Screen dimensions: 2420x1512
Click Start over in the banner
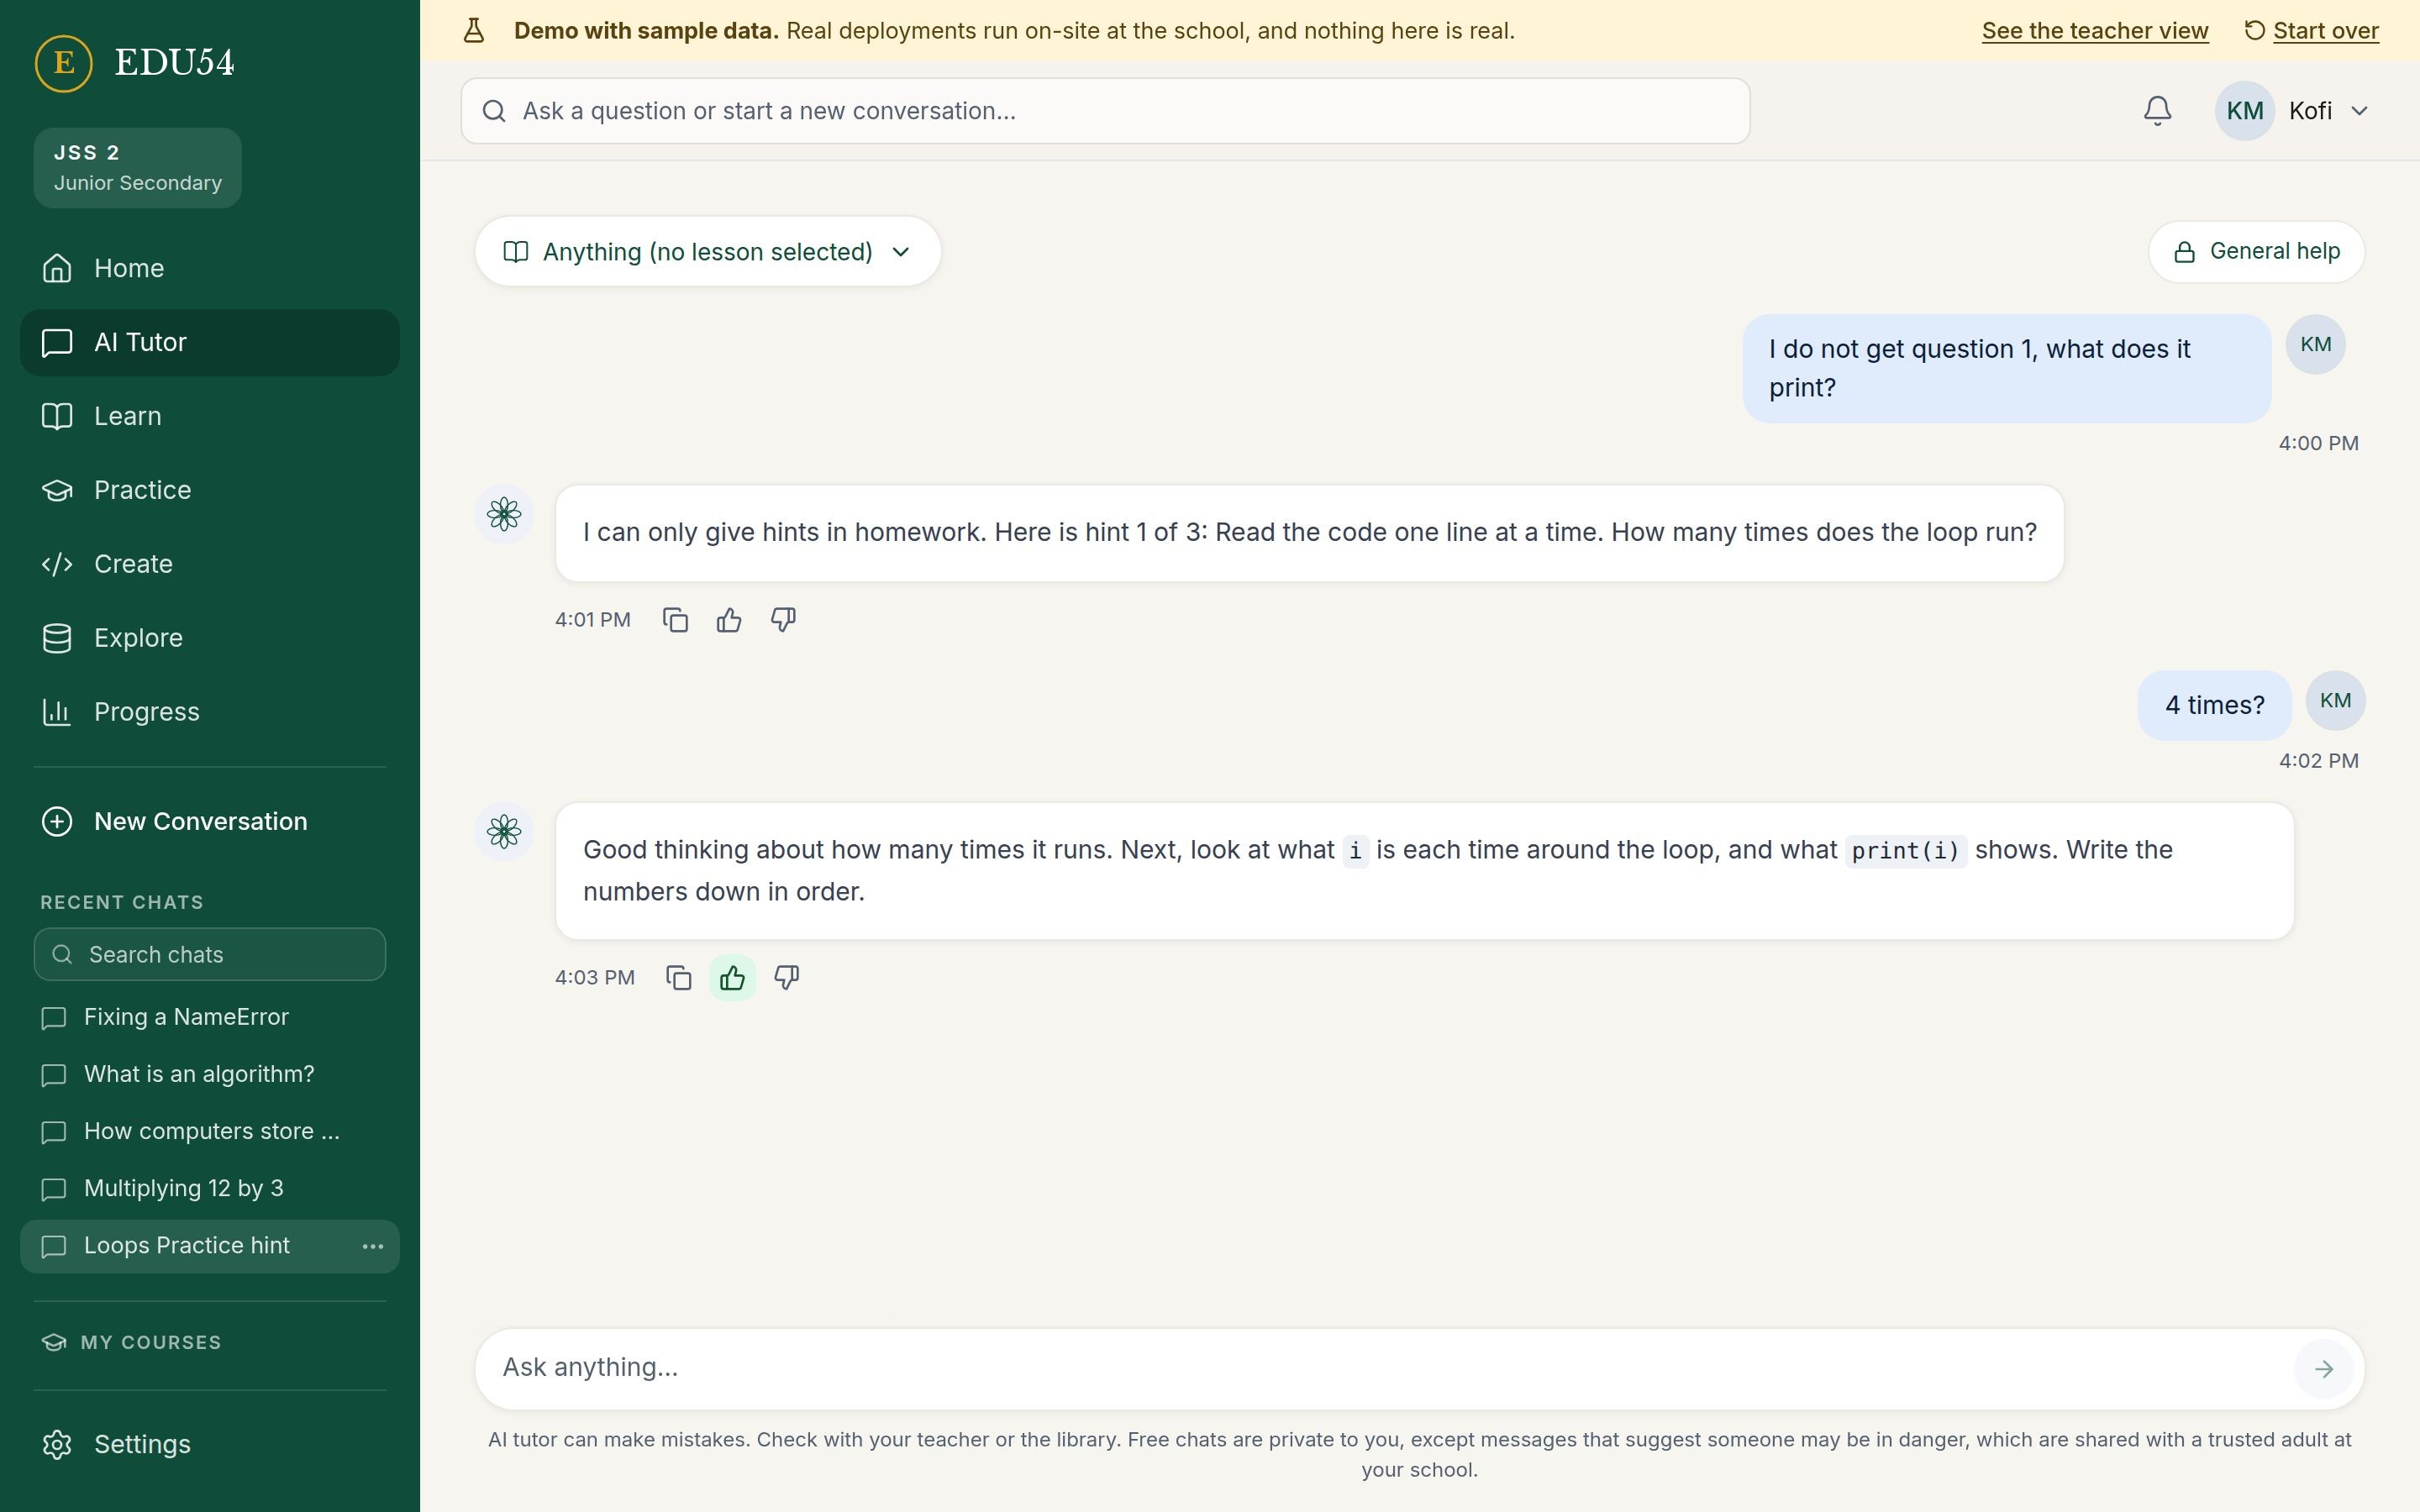(2311, 31)
